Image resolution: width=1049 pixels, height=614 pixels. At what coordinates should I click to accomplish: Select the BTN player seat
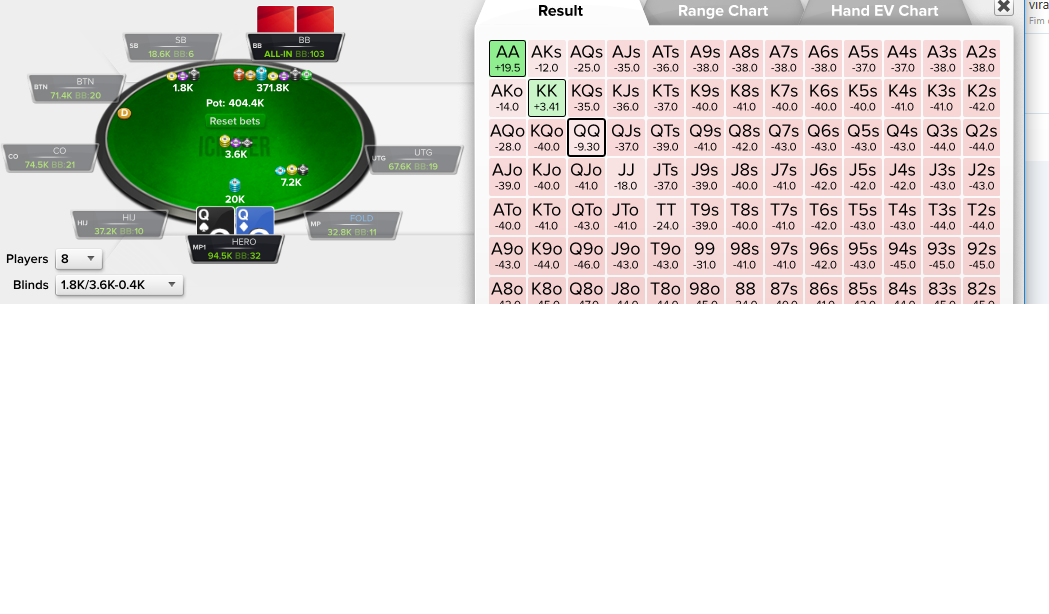(x=76, y=88)
